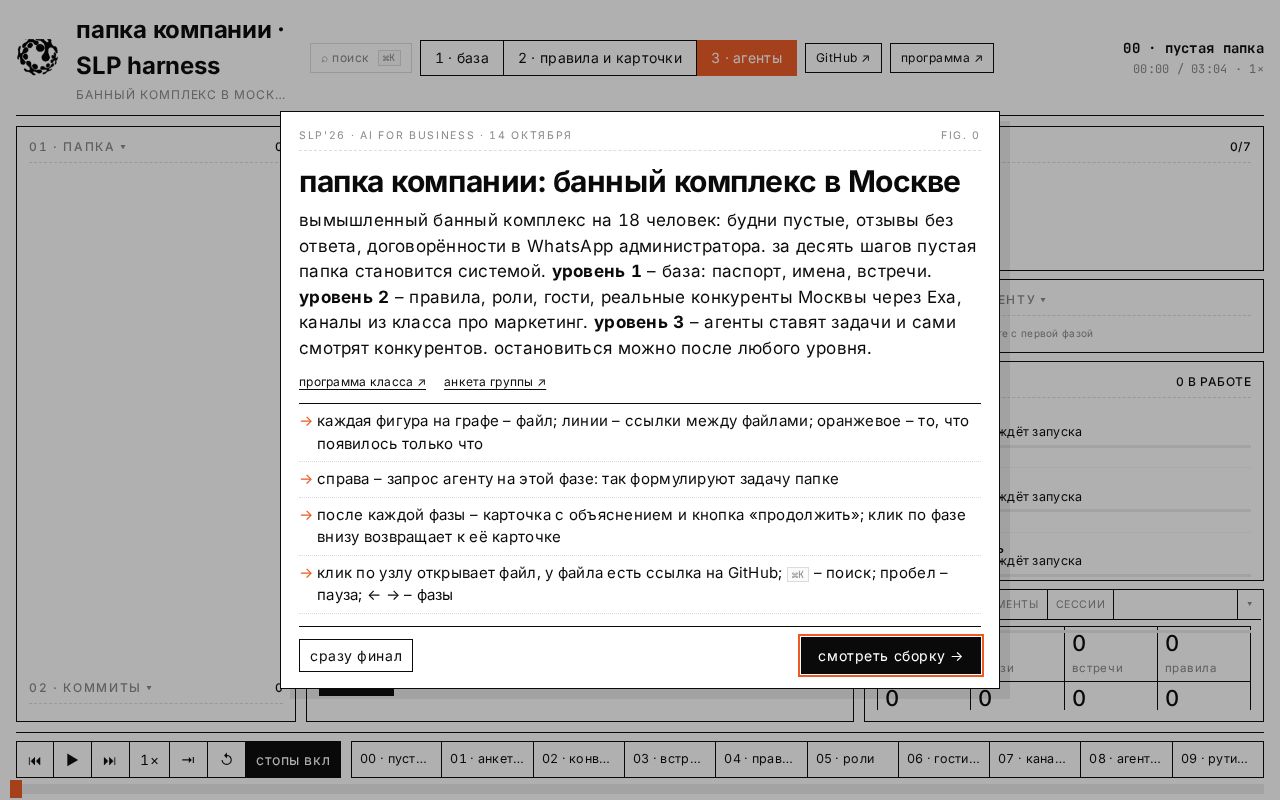Screen dimensions: 1280x800
Task: Jump to phase «05 · роли» in timeline
Action: [853, 759]
